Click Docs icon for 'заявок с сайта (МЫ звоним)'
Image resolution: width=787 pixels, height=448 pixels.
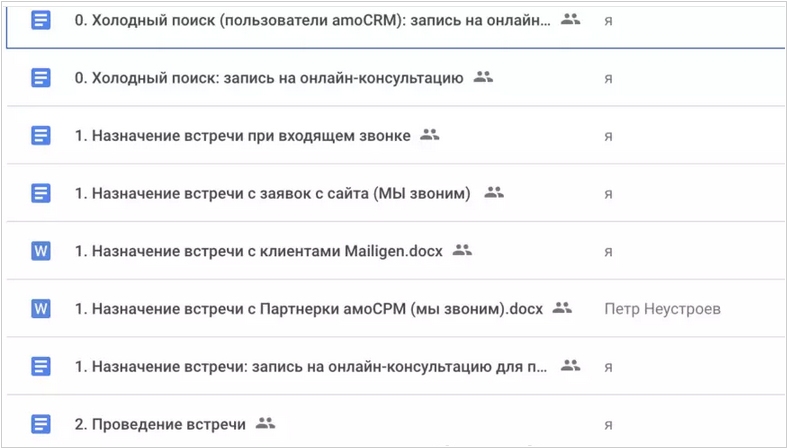[x=41, y=193]
